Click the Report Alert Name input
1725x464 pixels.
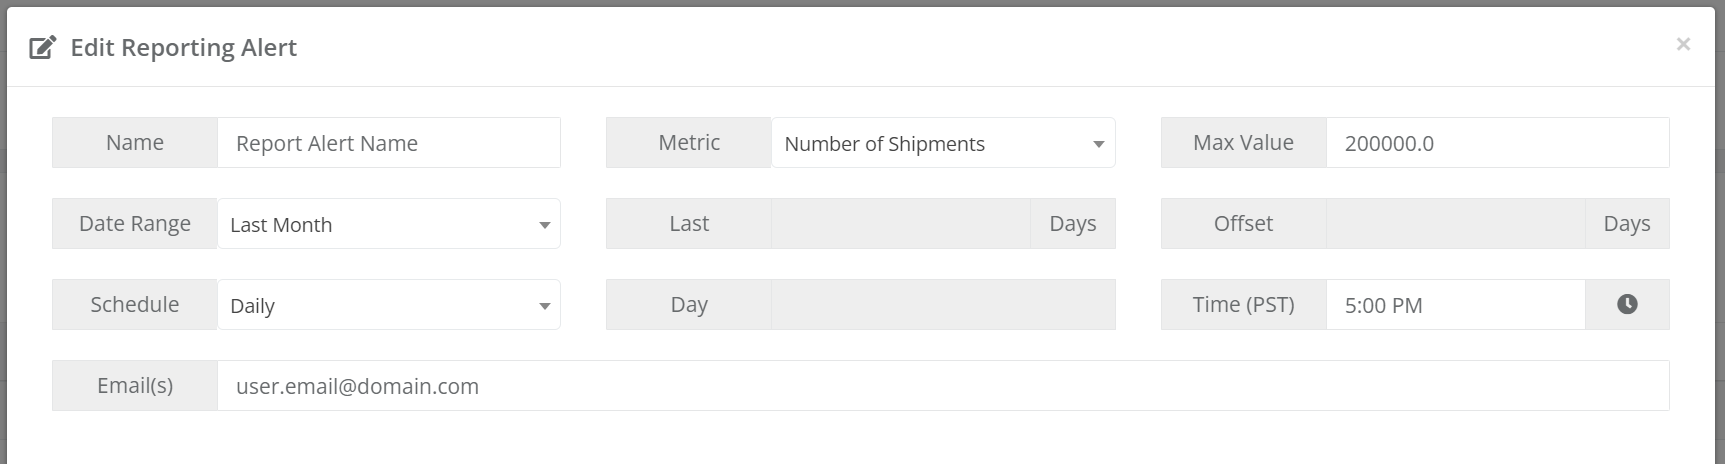(389, 143)
